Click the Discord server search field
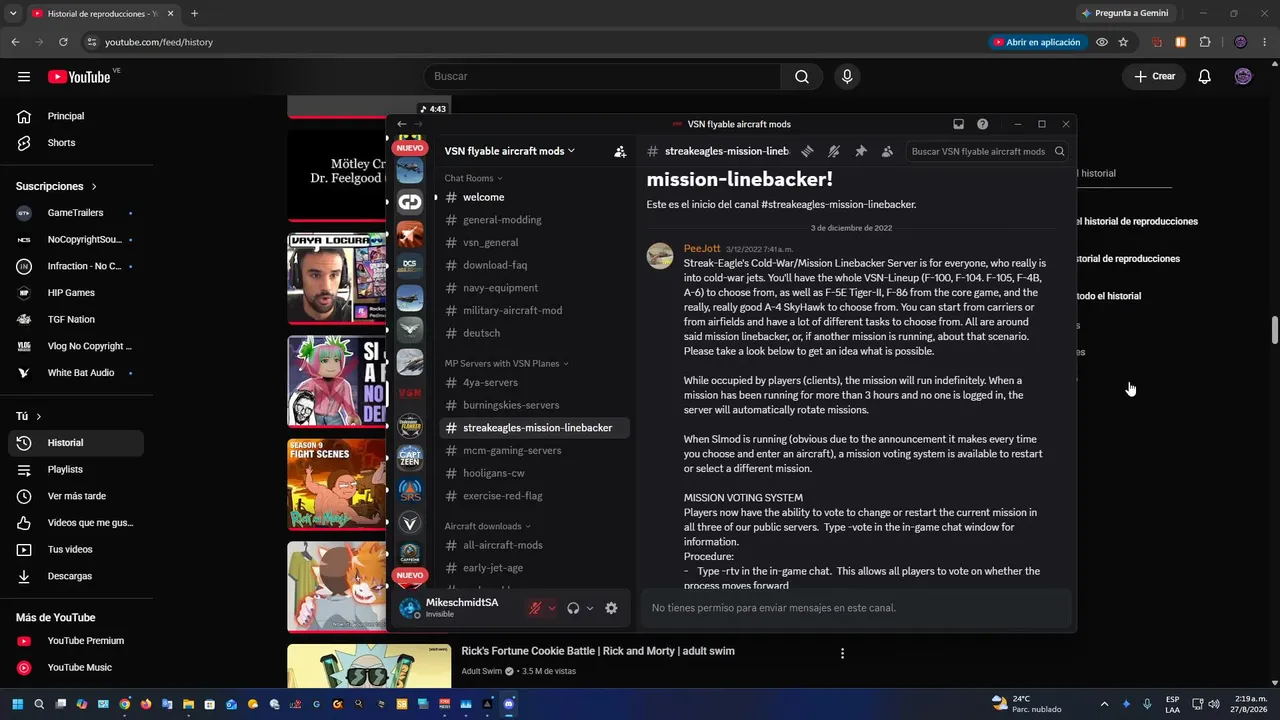This screenshot has height=720, width=1280. (987, 151)
